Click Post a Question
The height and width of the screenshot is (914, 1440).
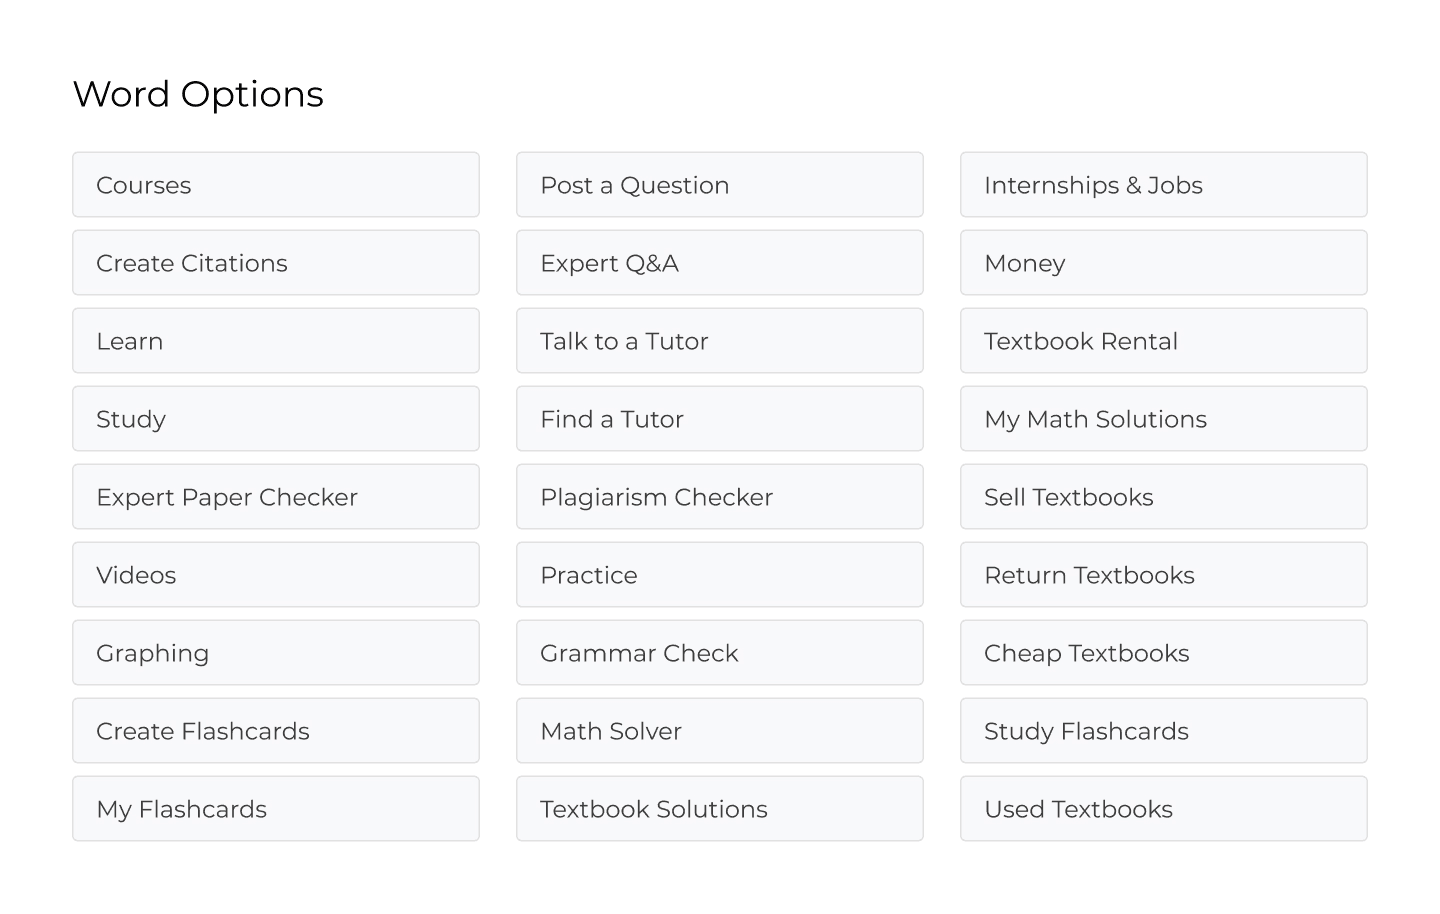[719, 185]
